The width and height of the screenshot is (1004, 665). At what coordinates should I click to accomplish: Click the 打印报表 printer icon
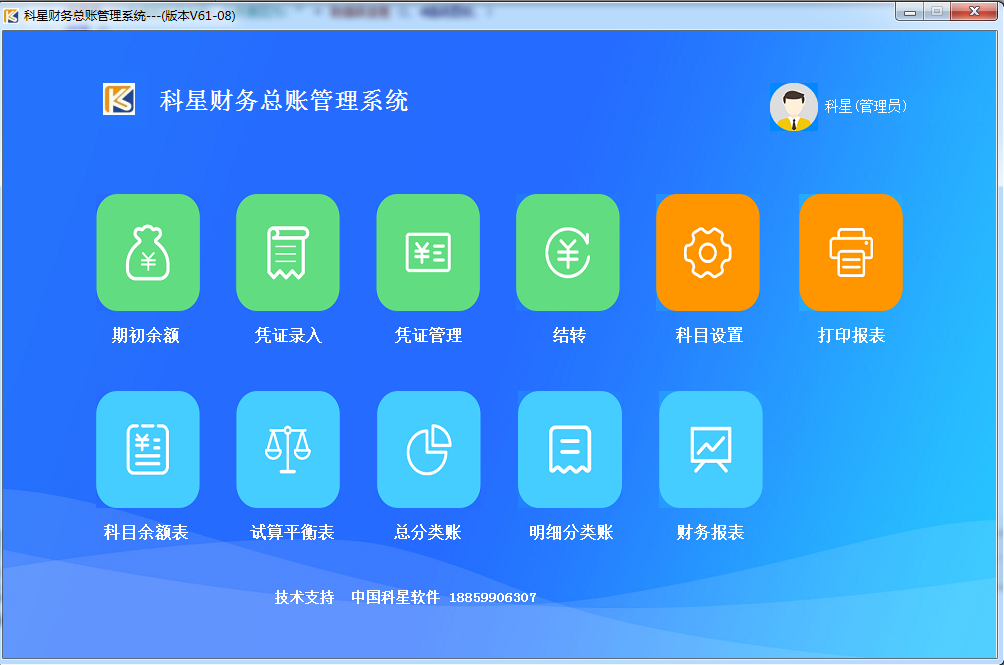(851, 253)
